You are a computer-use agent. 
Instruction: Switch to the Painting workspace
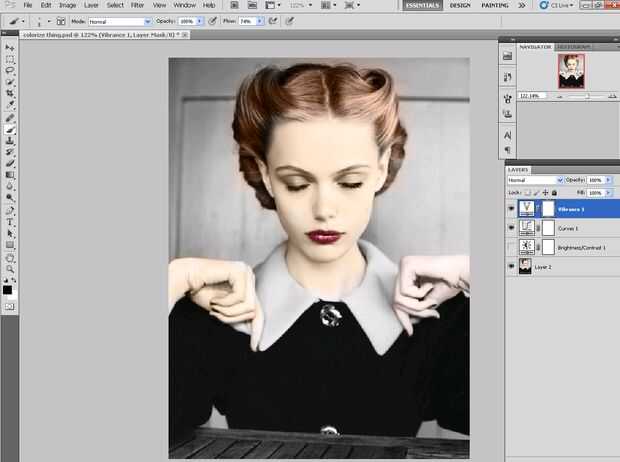tap(495, 5)
